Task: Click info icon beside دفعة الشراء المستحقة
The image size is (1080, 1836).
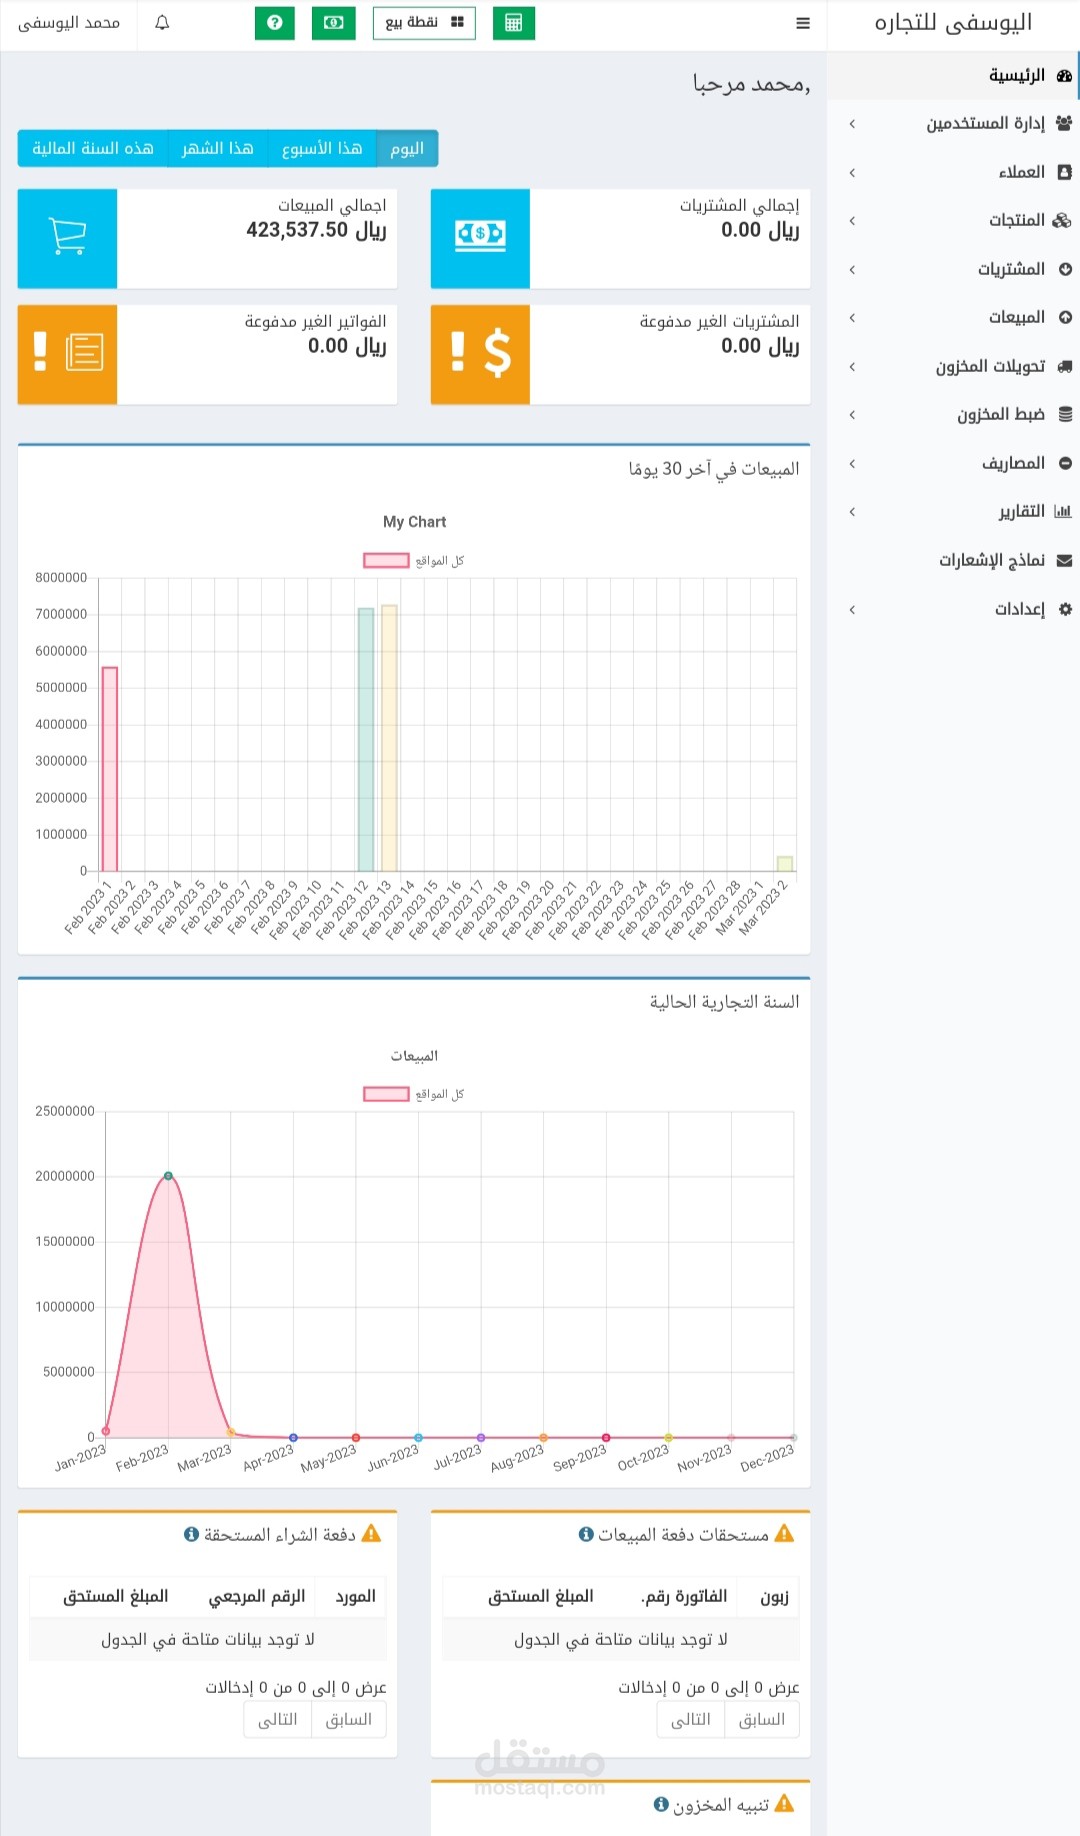Action: [x=192, y=1534]
